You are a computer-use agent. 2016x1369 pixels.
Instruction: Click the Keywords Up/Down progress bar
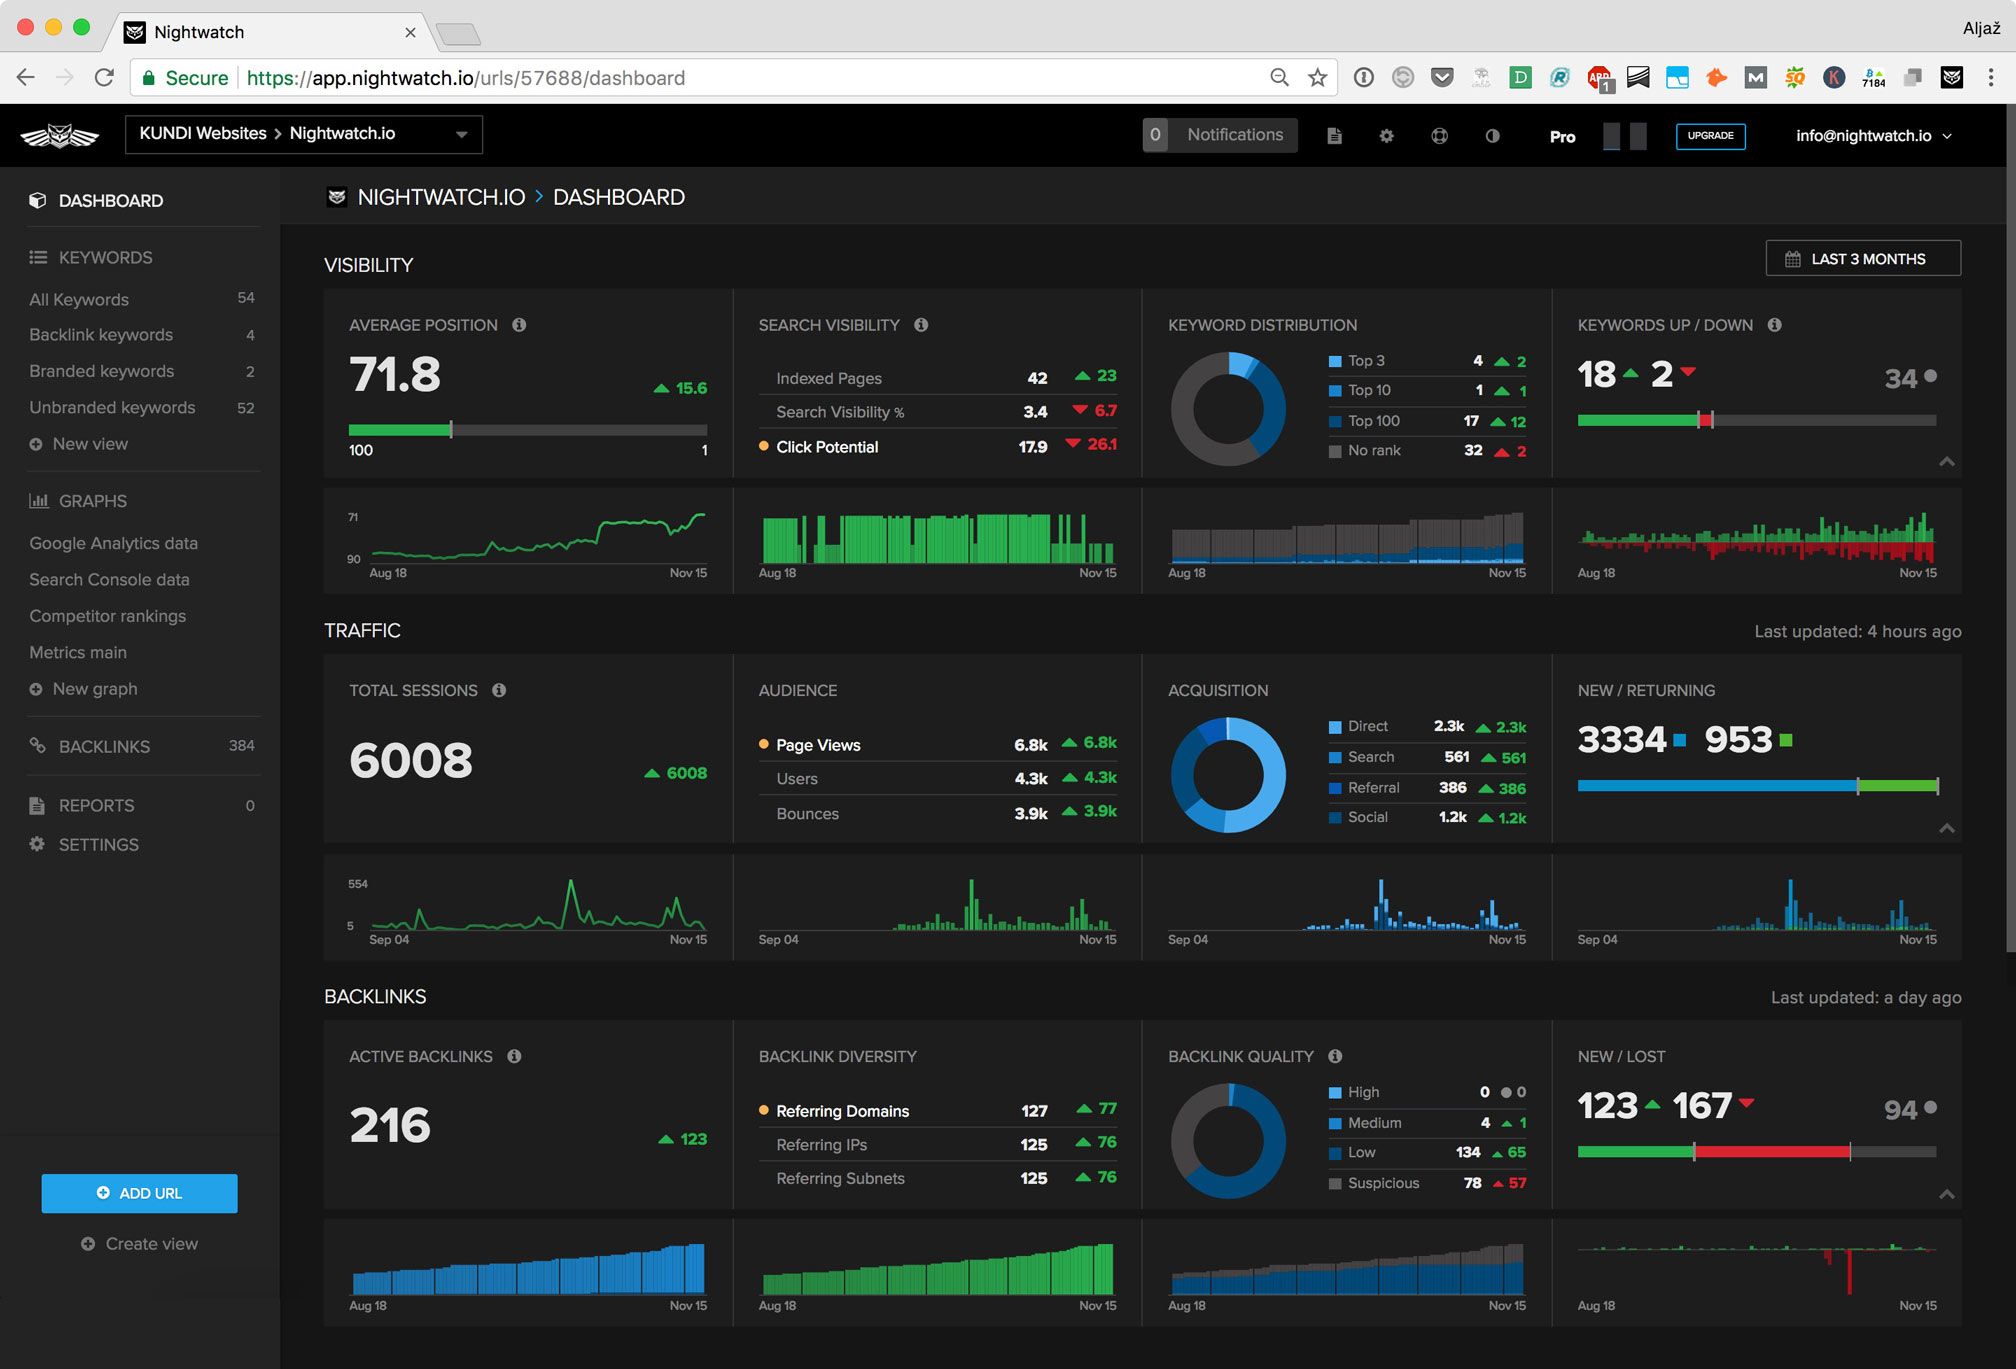pos(1756,420)
